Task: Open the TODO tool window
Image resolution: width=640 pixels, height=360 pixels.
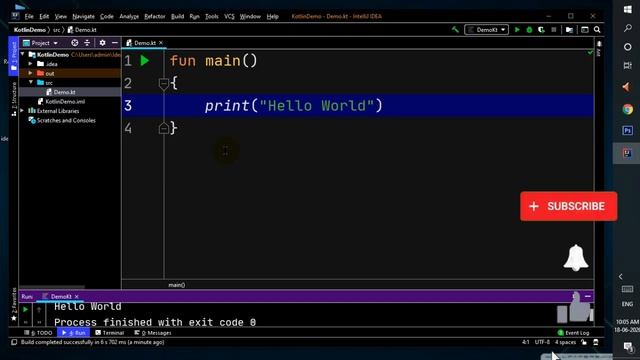Action: click(38, 333)
